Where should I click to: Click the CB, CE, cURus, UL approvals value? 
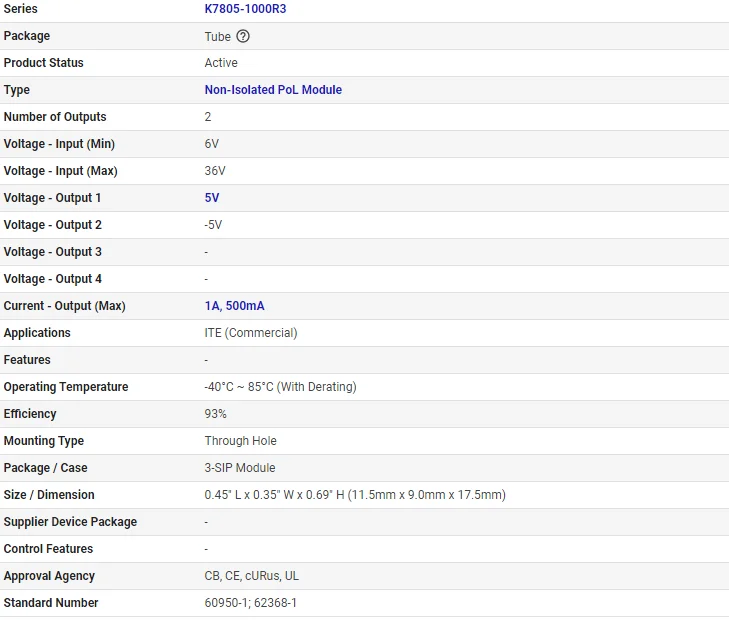[252, 576]
